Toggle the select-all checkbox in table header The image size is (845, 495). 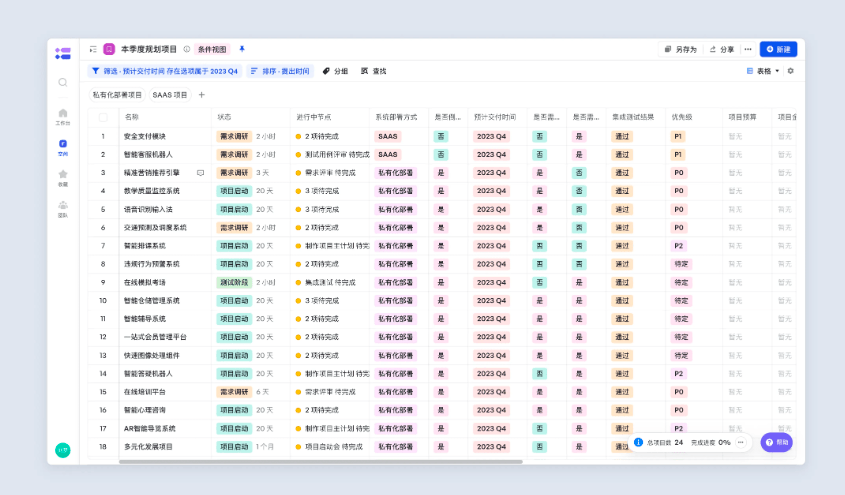103,117
